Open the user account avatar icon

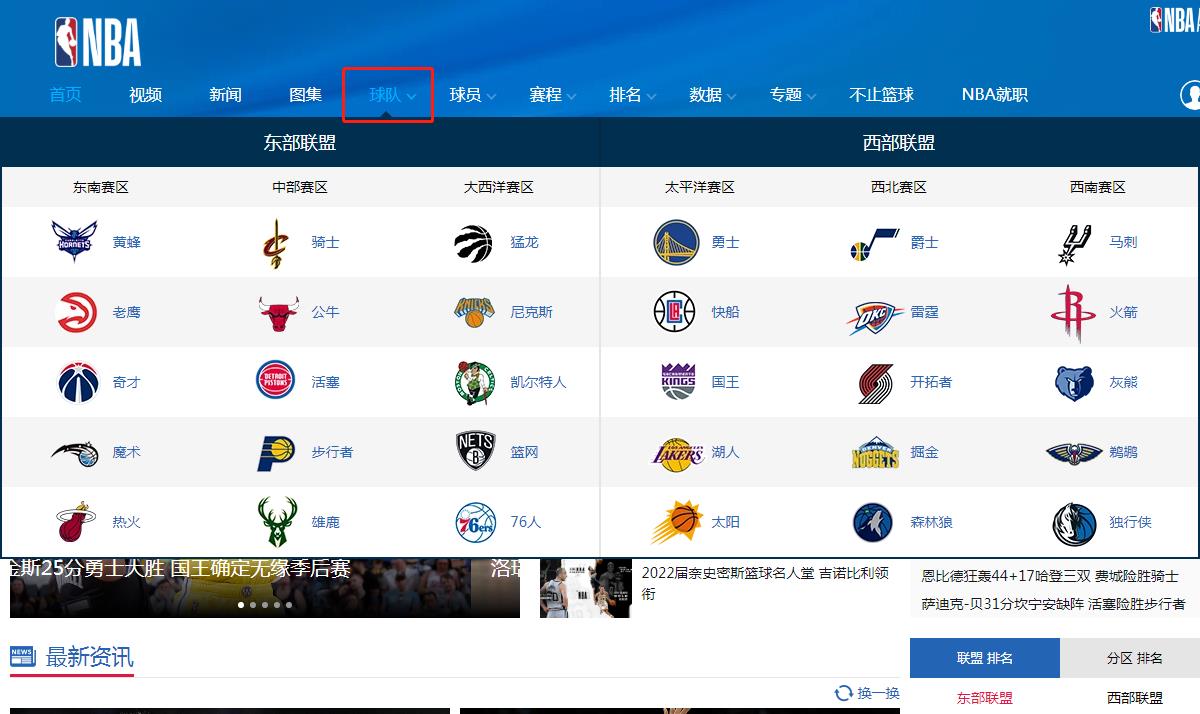tap(1190, 95)
